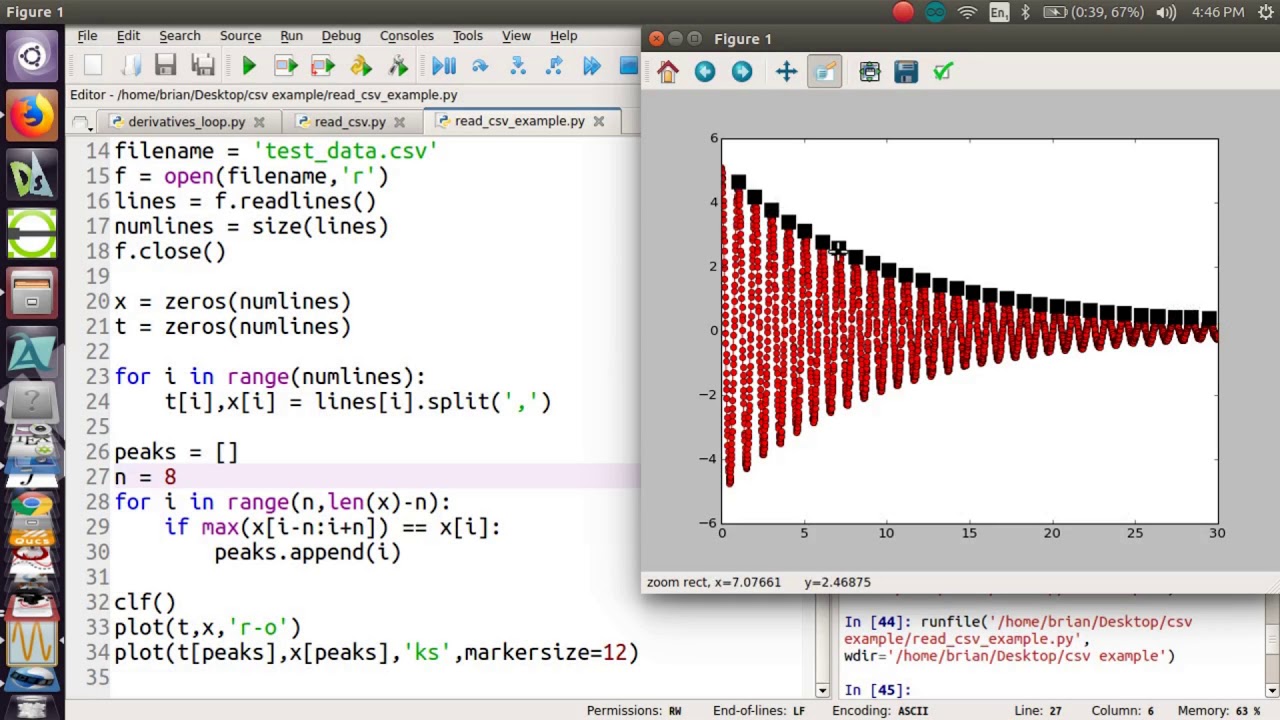
Task: Click the New file icon in Spyder toolbar
Action: tap(93, 67)
